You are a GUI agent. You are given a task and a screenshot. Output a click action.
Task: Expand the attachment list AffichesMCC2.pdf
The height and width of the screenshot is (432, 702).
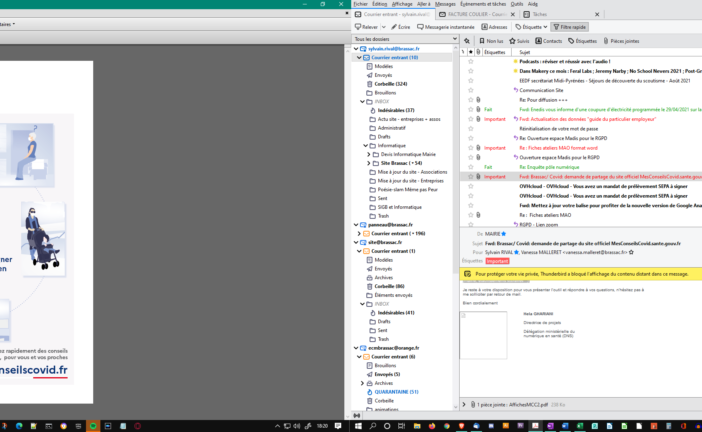pos(465,404)
